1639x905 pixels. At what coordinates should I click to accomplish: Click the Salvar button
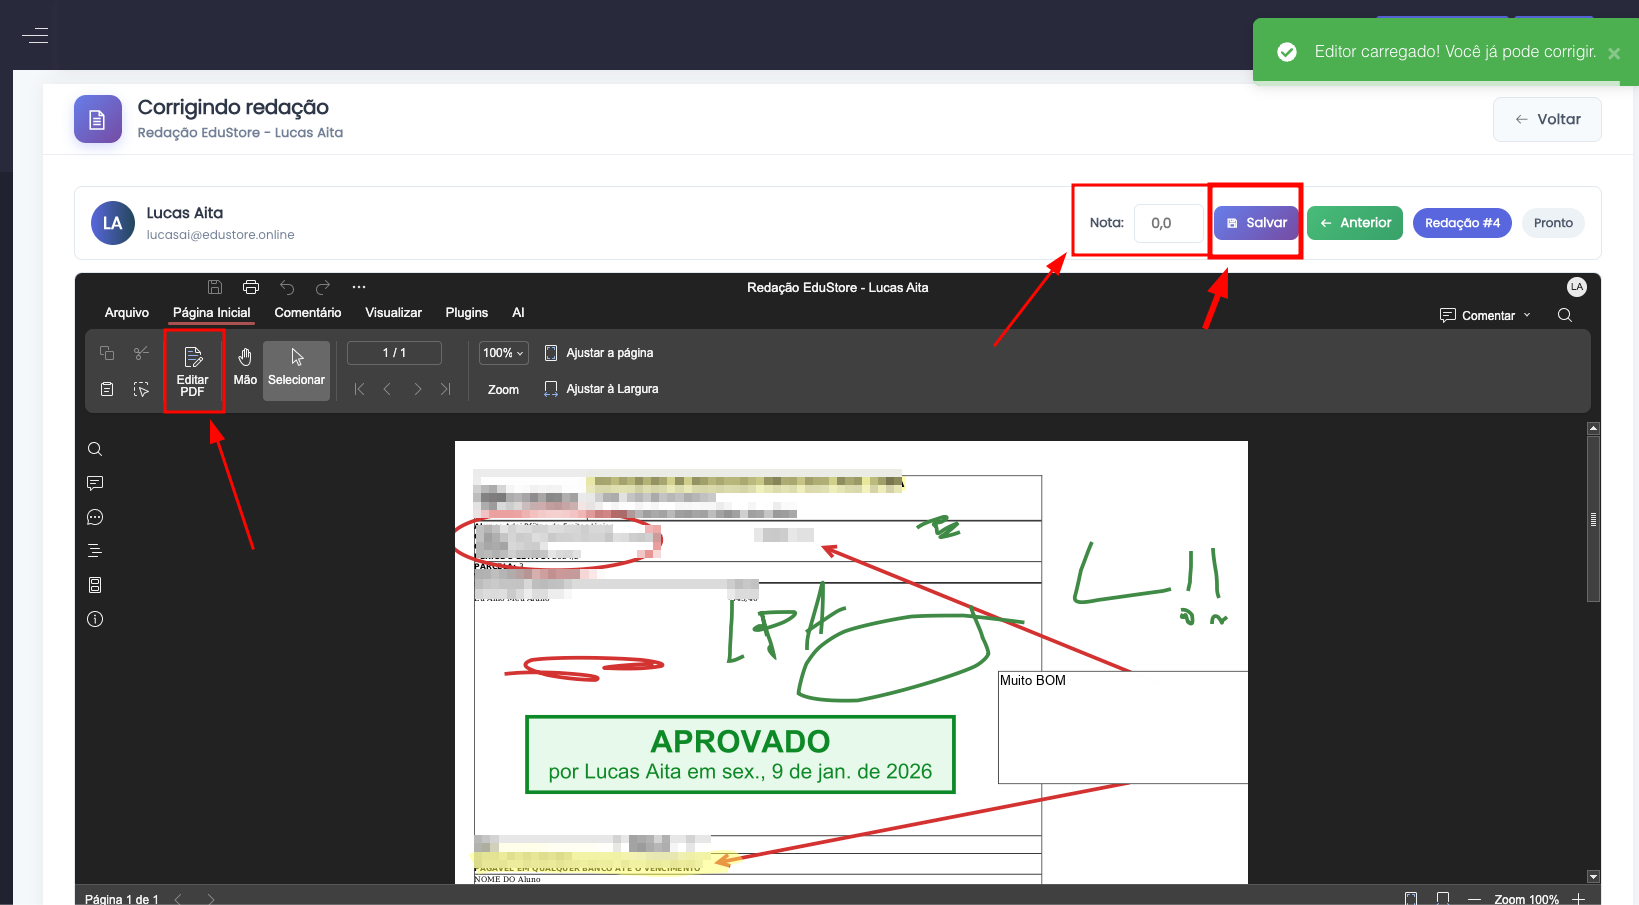(x=1257, y=223)
